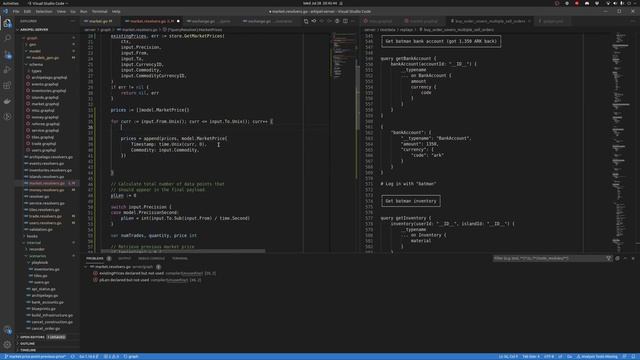Open the Source Control view
Screen dimensions: 640x360
[x=7, y=54]
